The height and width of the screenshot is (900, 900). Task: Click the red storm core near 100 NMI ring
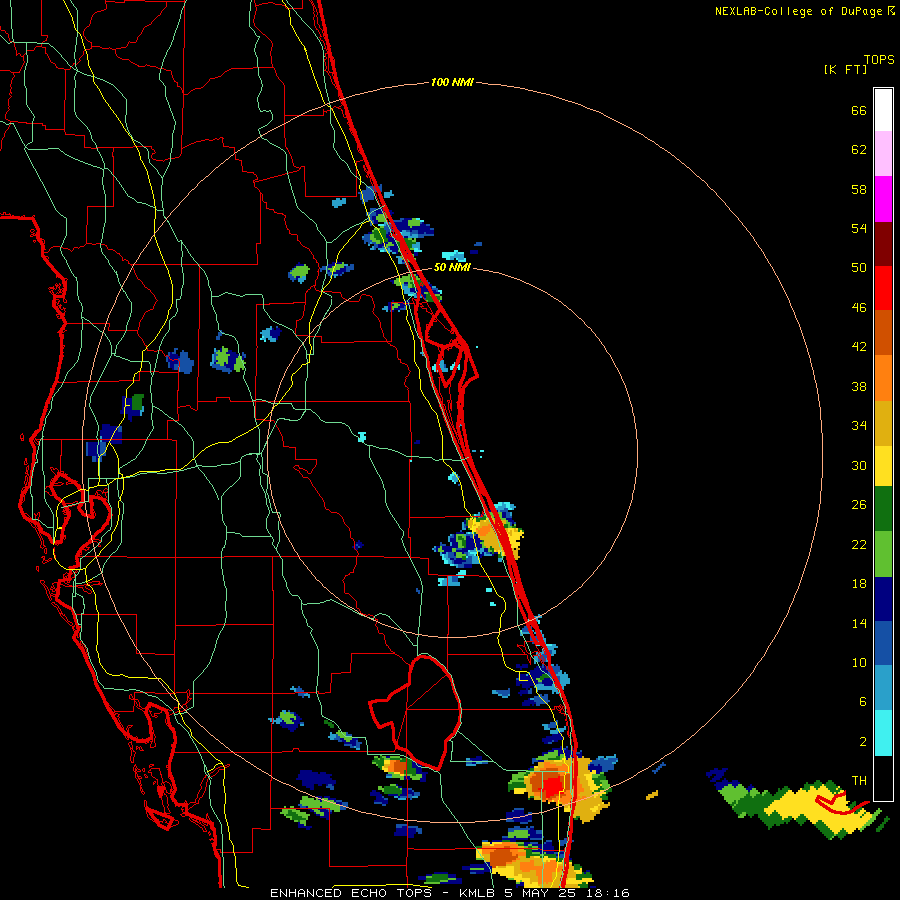[x=553, y=785]
